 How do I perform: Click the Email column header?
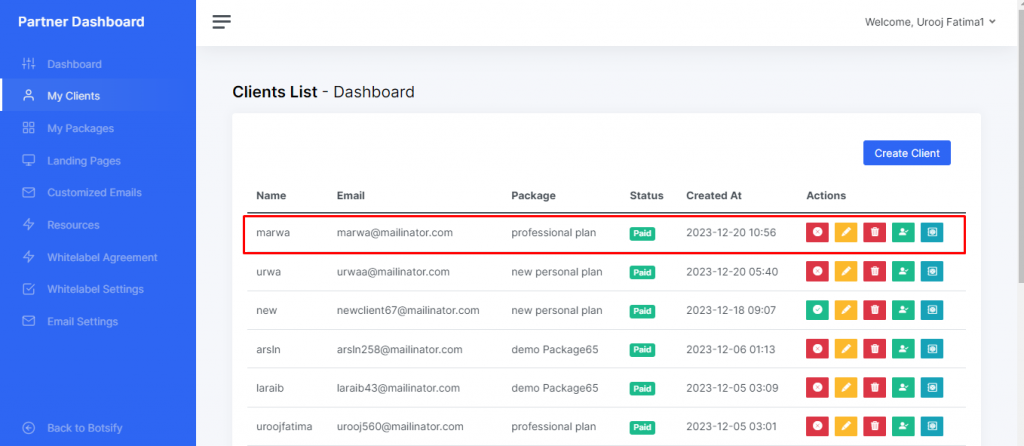[x=351, y=195]
